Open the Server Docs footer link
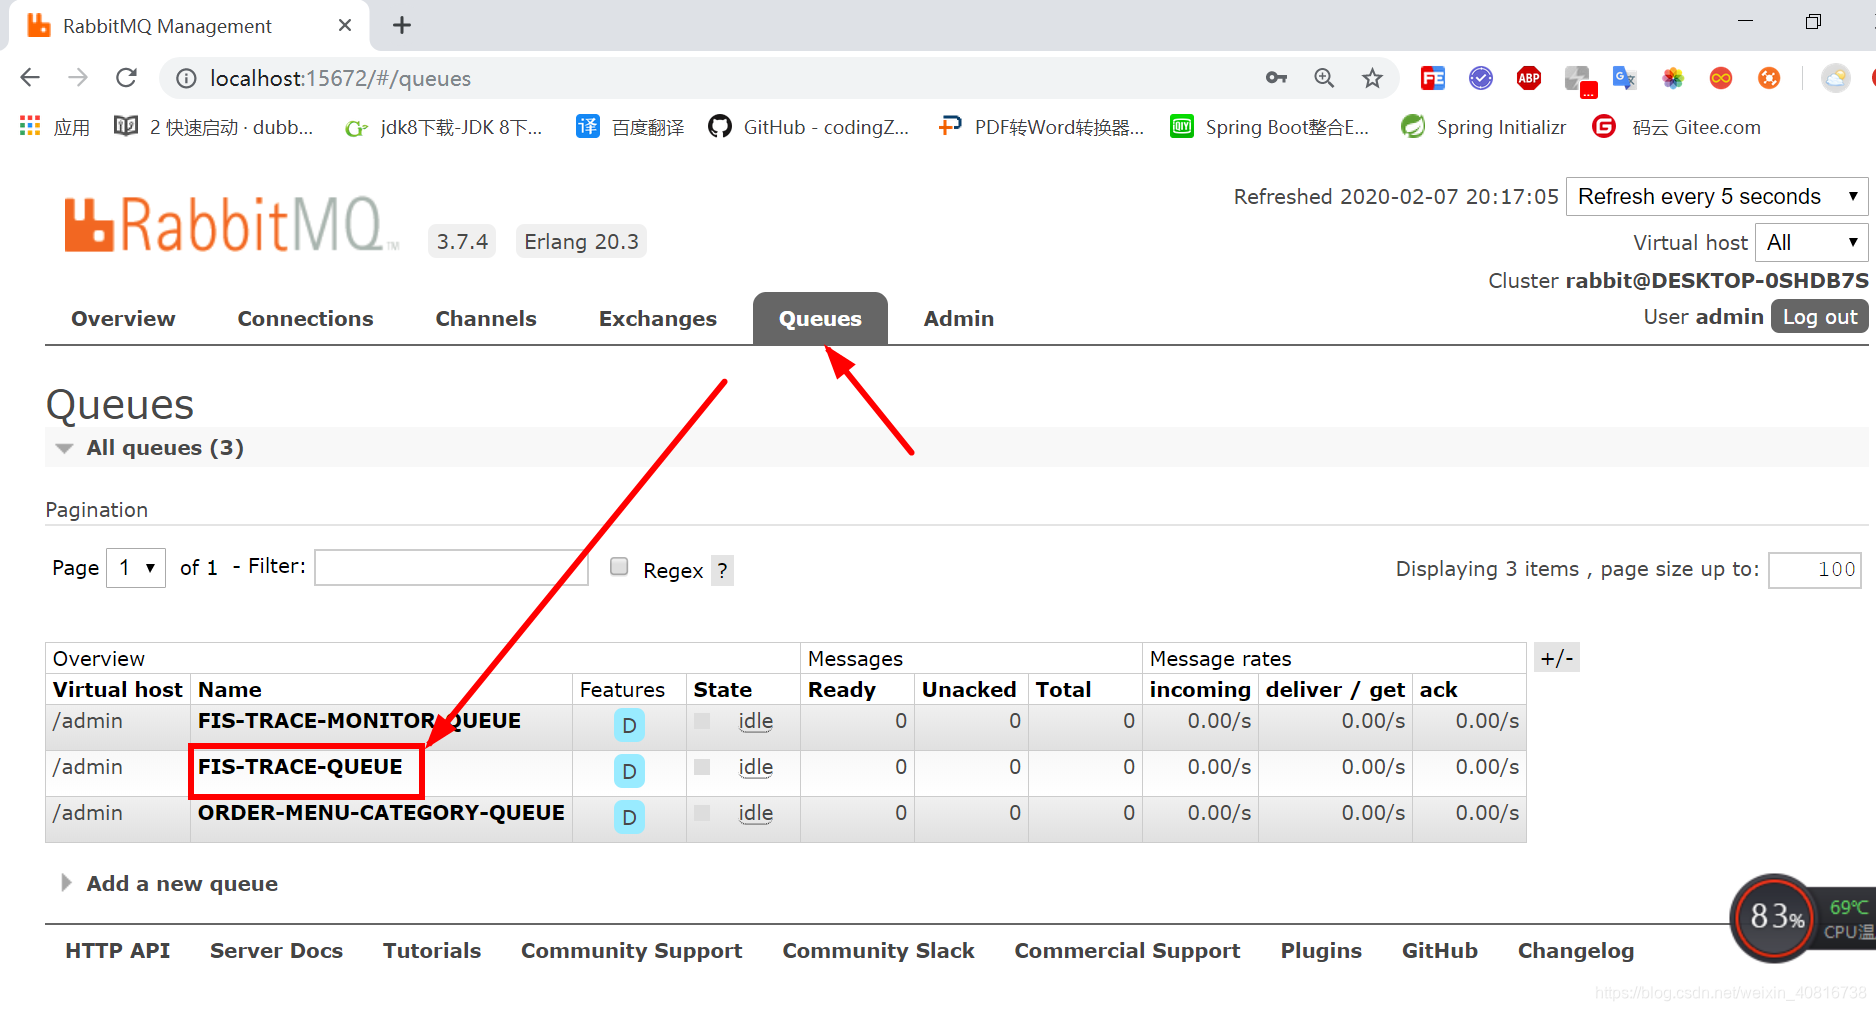 276,951
